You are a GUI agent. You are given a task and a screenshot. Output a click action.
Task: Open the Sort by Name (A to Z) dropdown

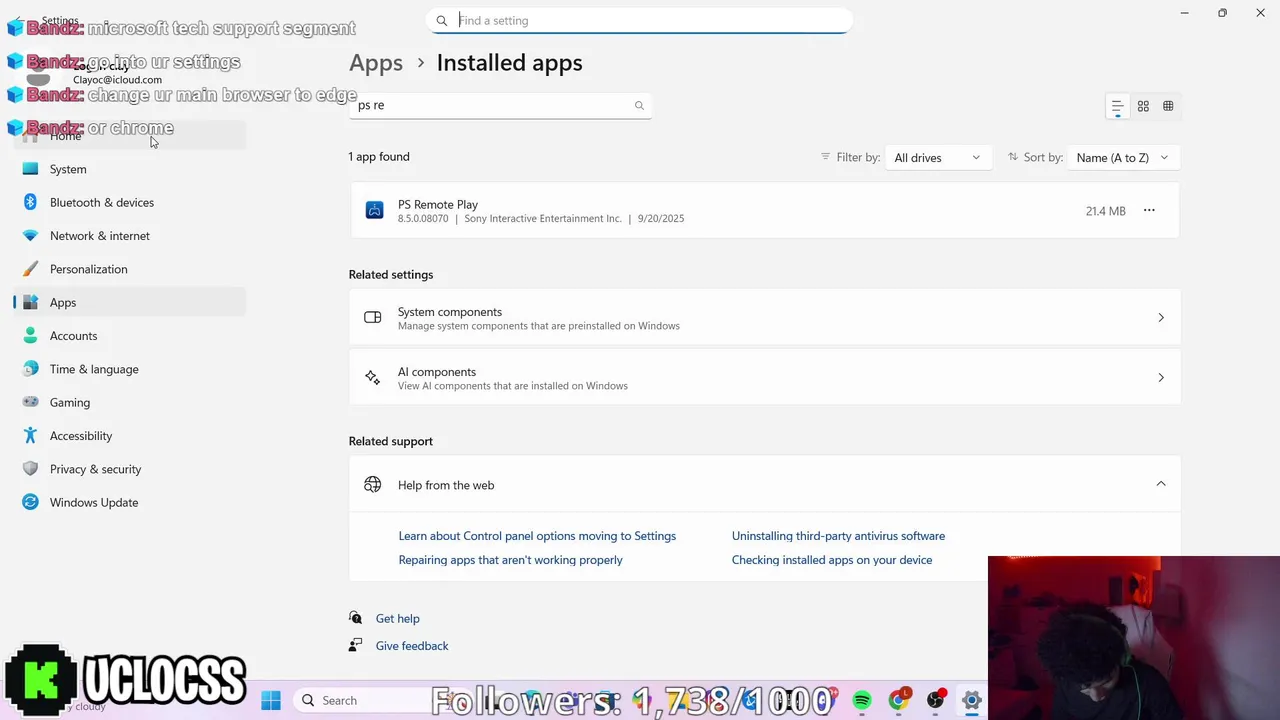click(1123, 157)
